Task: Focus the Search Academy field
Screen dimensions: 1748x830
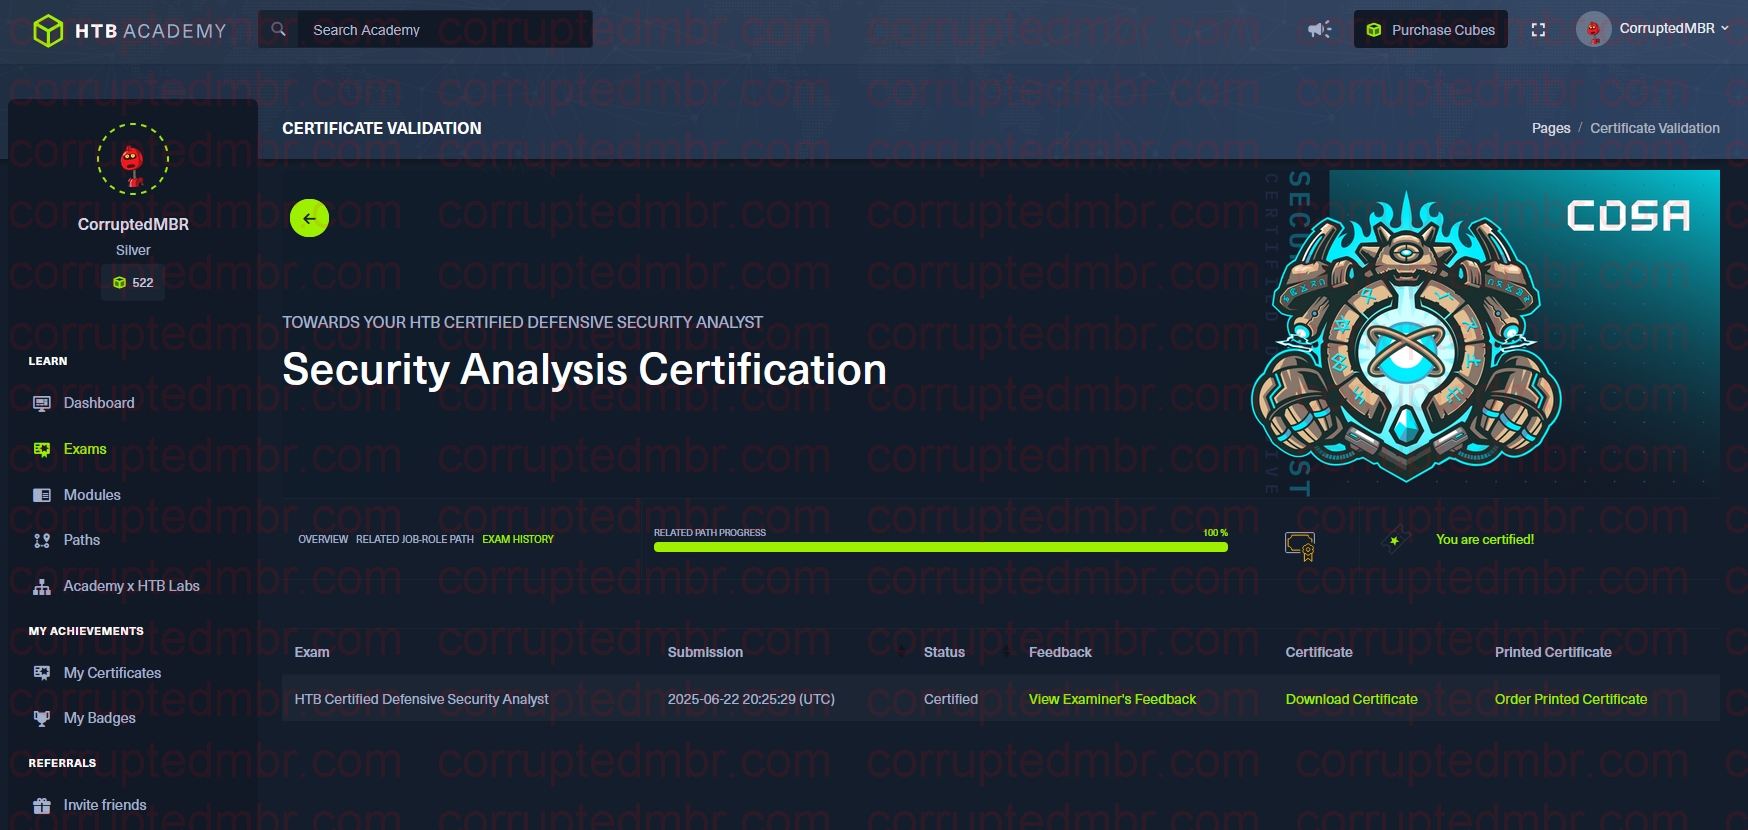Action: click(445, 30)
